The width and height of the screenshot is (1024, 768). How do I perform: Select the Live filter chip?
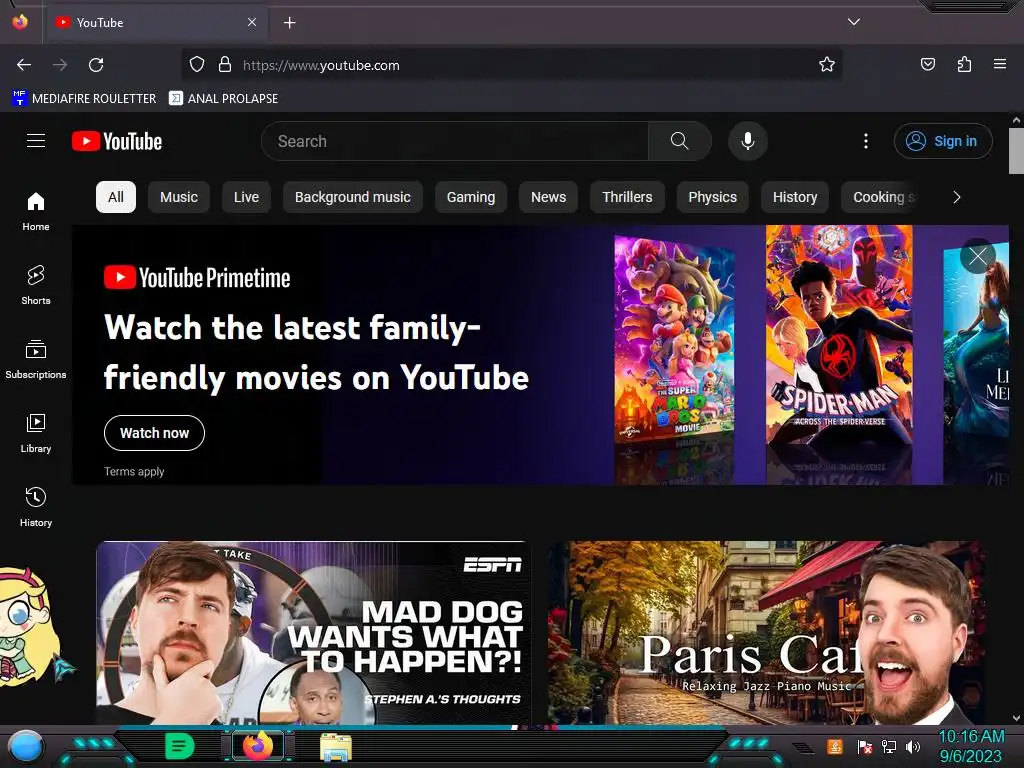coord(246,197)
